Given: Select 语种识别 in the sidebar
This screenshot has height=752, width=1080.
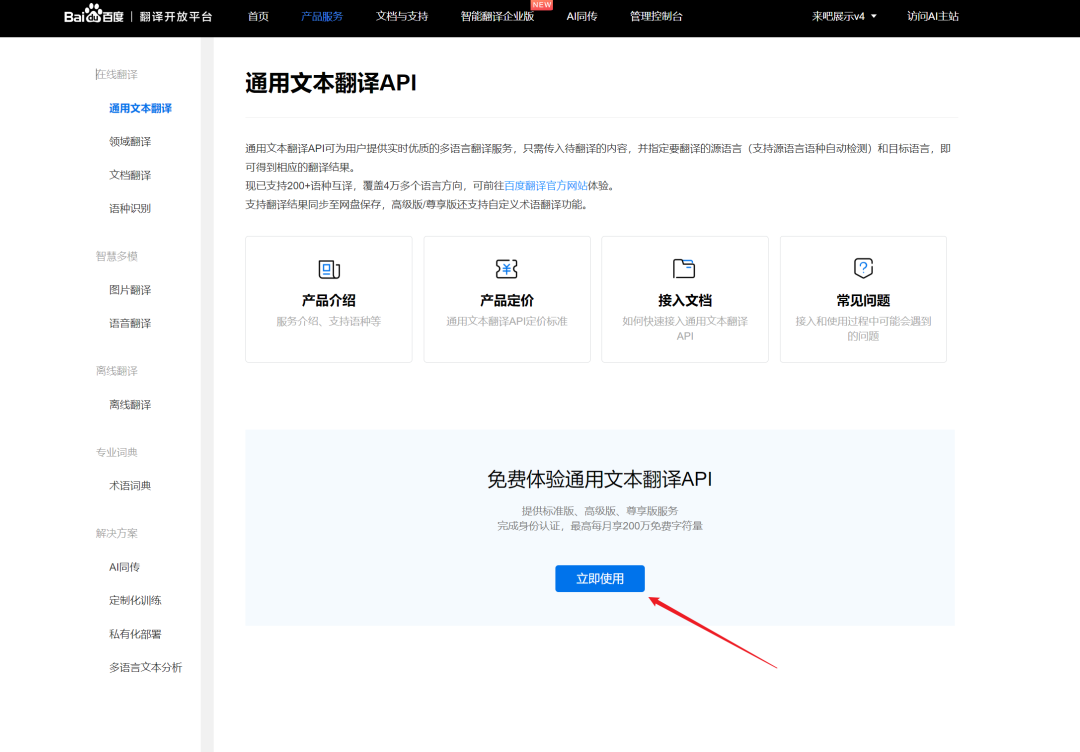Looking at the screenshot, I should click(130, 209).
